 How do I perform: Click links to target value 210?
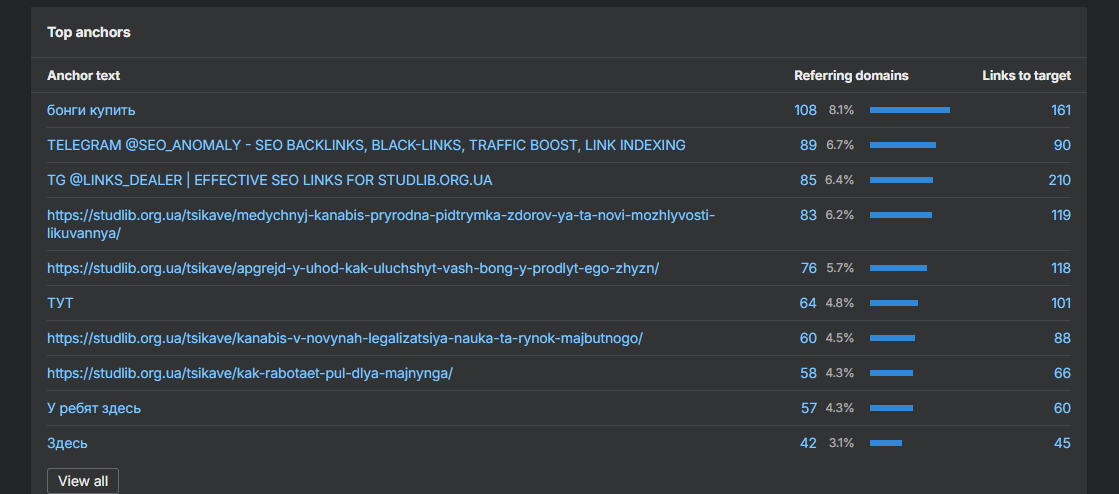[x=1060, y=180]
